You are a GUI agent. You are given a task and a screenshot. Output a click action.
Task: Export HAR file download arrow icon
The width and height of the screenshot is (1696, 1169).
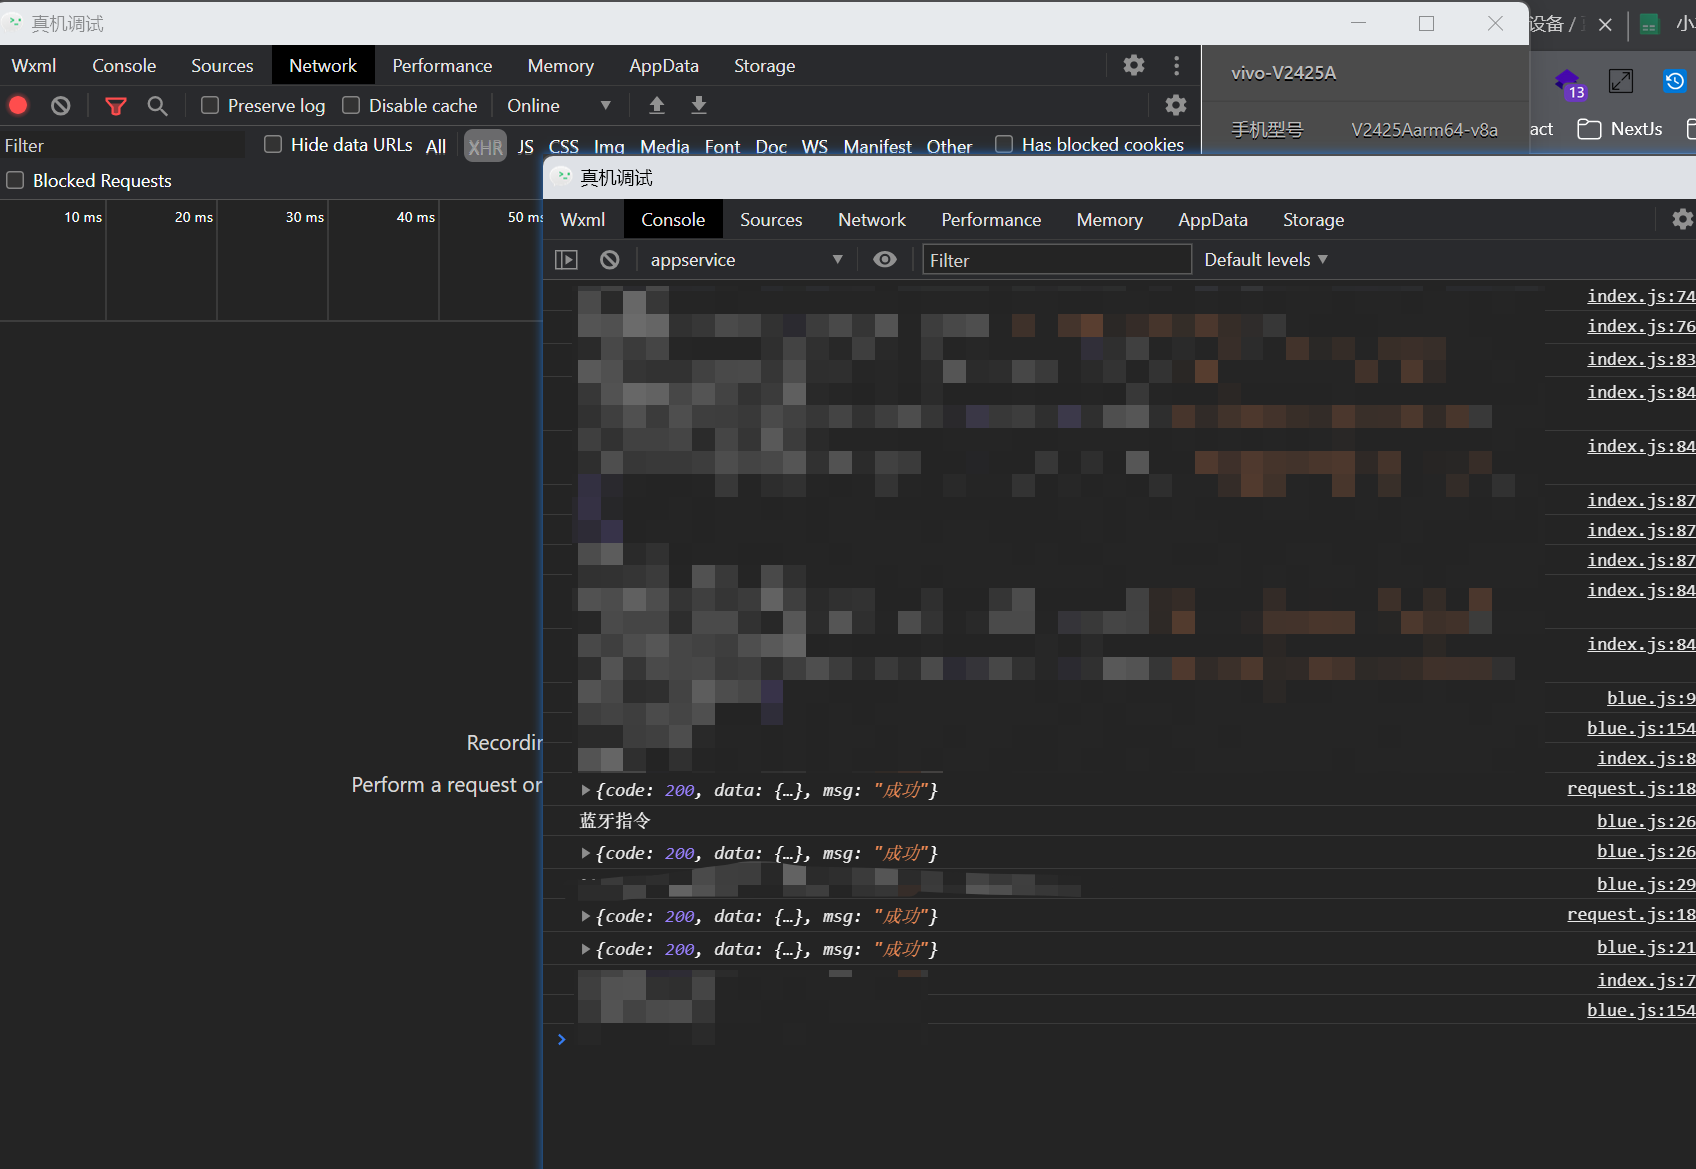pyautogui.click(x=699, y=105)
